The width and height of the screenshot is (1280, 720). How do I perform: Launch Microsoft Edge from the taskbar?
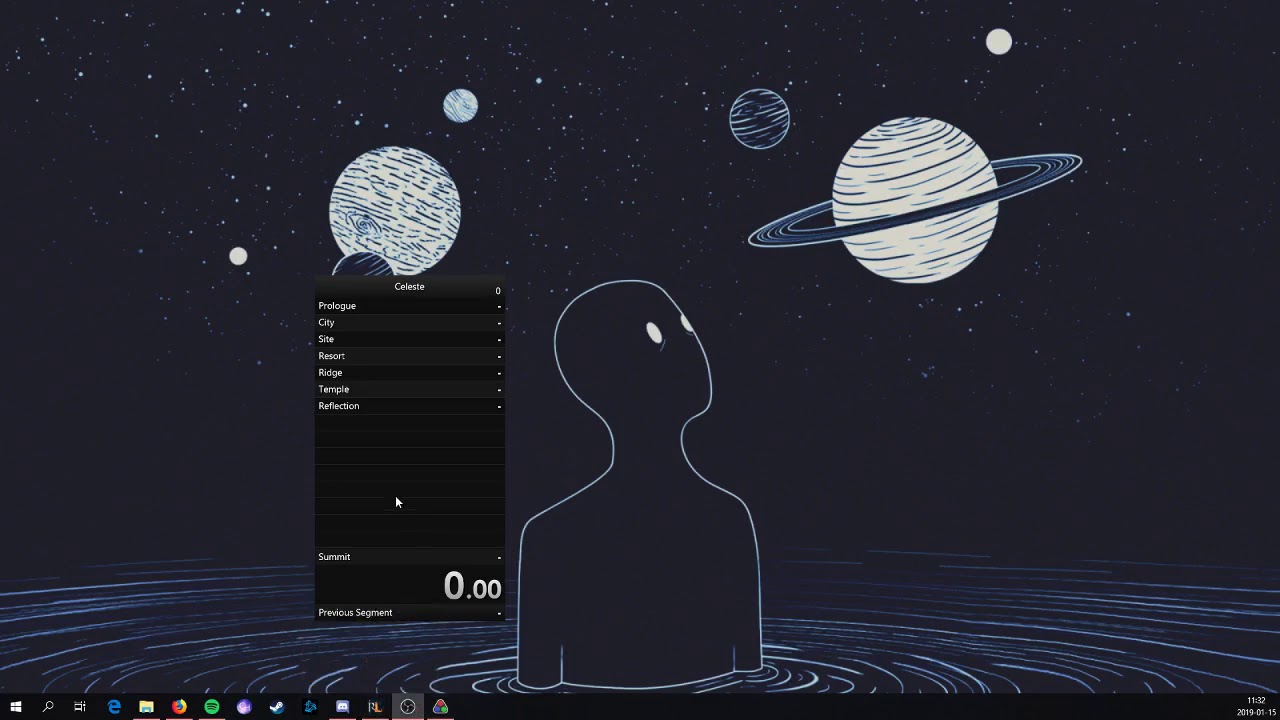click(114, 707)
